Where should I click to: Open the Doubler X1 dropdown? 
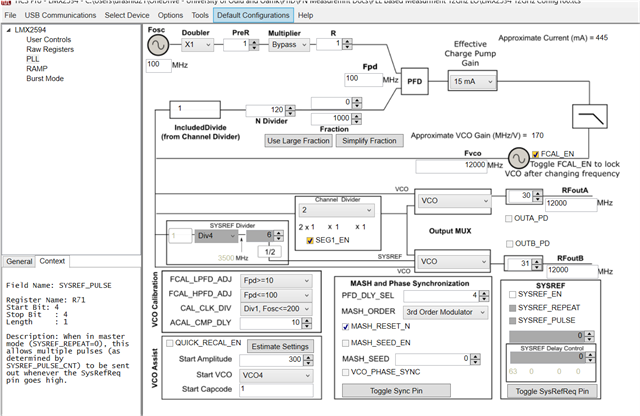tap(197, 44)
